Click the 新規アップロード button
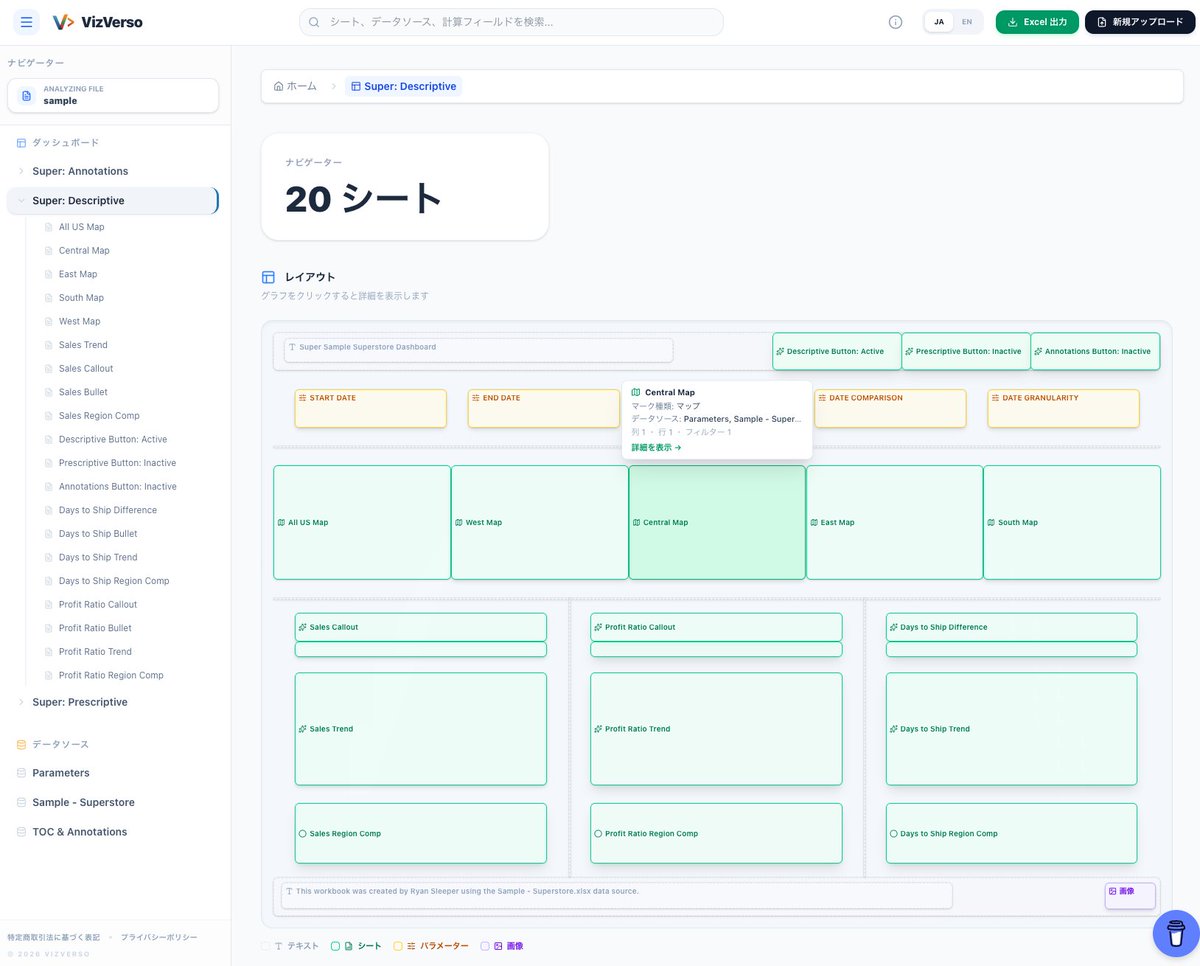 (1140, 22)
